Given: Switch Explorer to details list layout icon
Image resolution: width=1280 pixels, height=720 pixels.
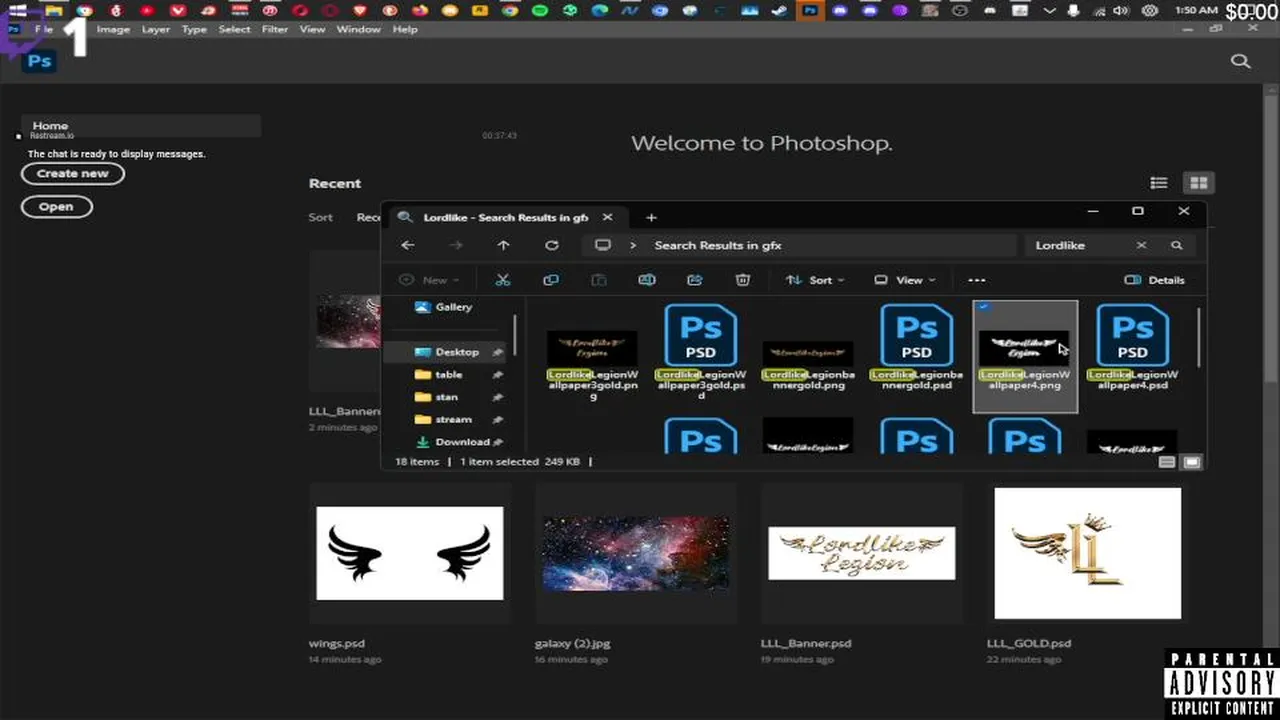Looking at the screenshot, I should pos(1167,462).
